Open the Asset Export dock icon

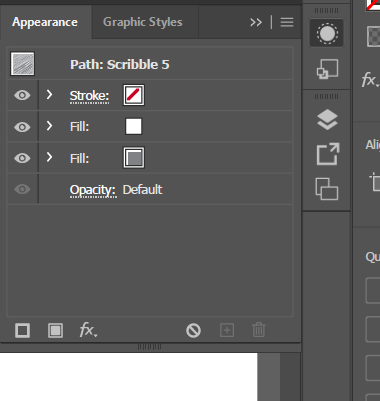[327, 154]
